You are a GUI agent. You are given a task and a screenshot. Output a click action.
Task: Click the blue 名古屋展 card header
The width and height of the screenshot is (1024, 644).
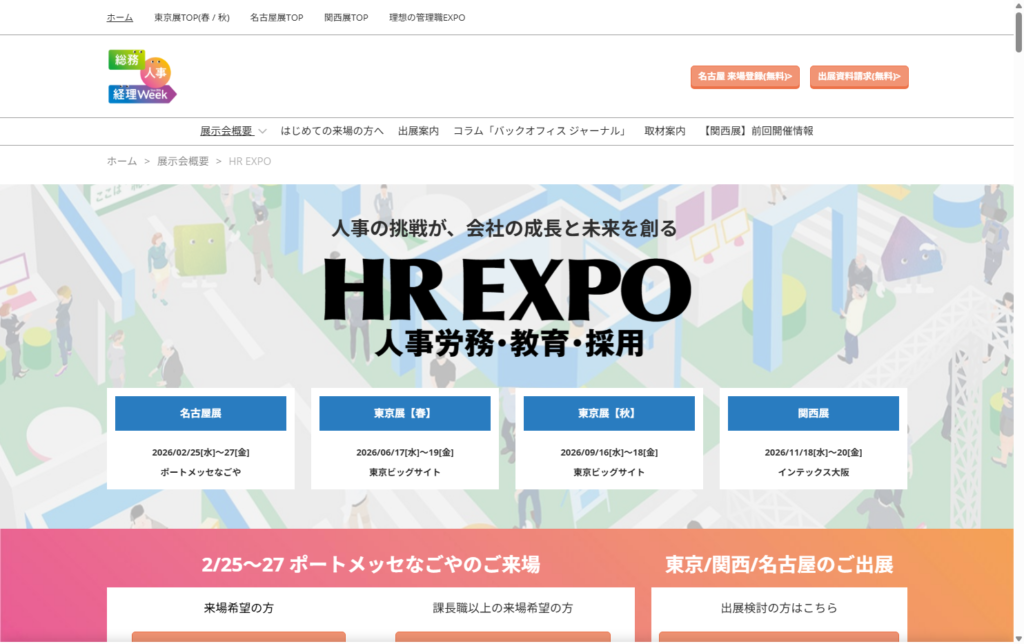200,413
